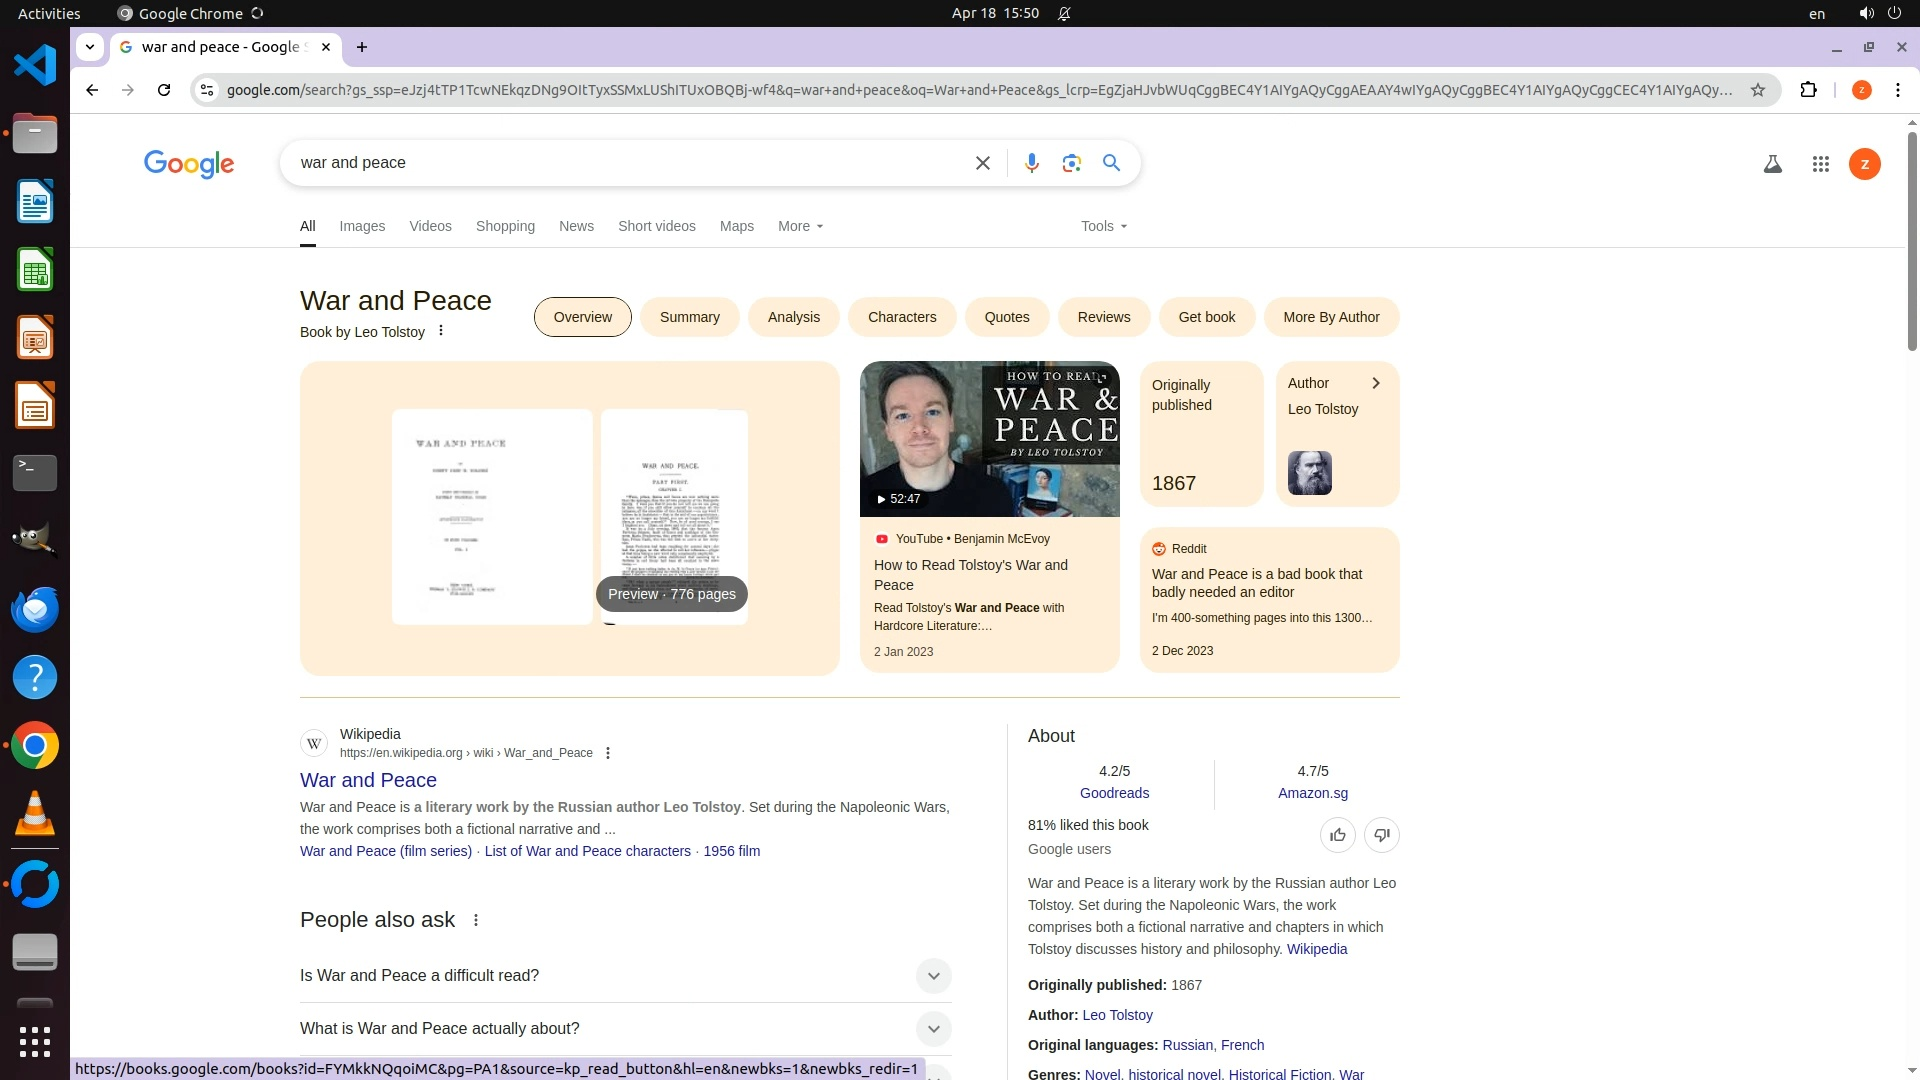The height and width of the screenshot is (1080, 1920).
Task: Open the More search filters dropdown
Action: coord(800,226)
